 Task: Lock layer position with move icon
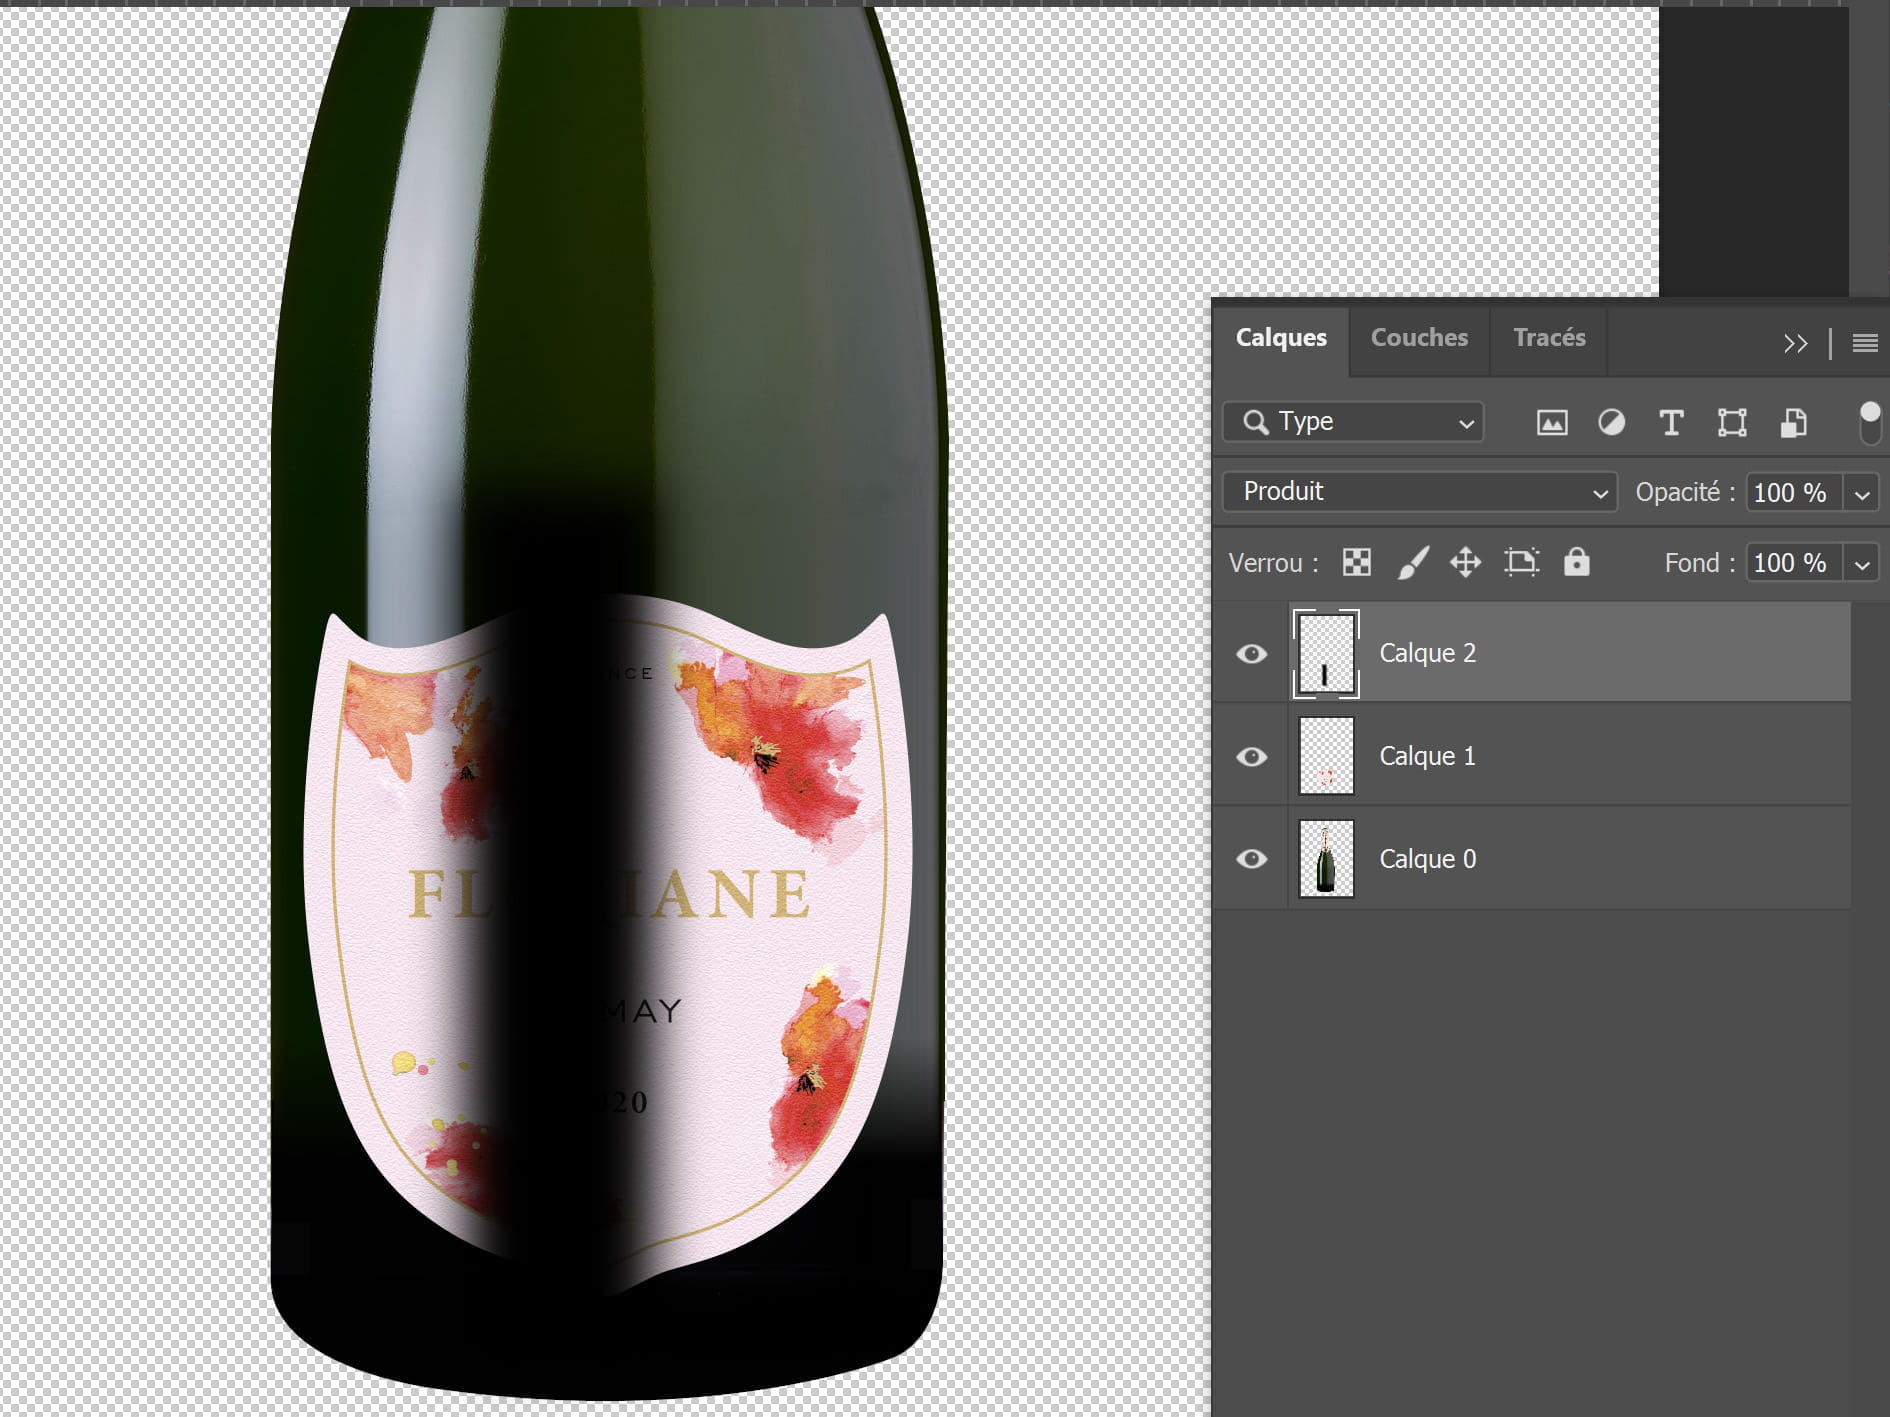point(1466,562)
